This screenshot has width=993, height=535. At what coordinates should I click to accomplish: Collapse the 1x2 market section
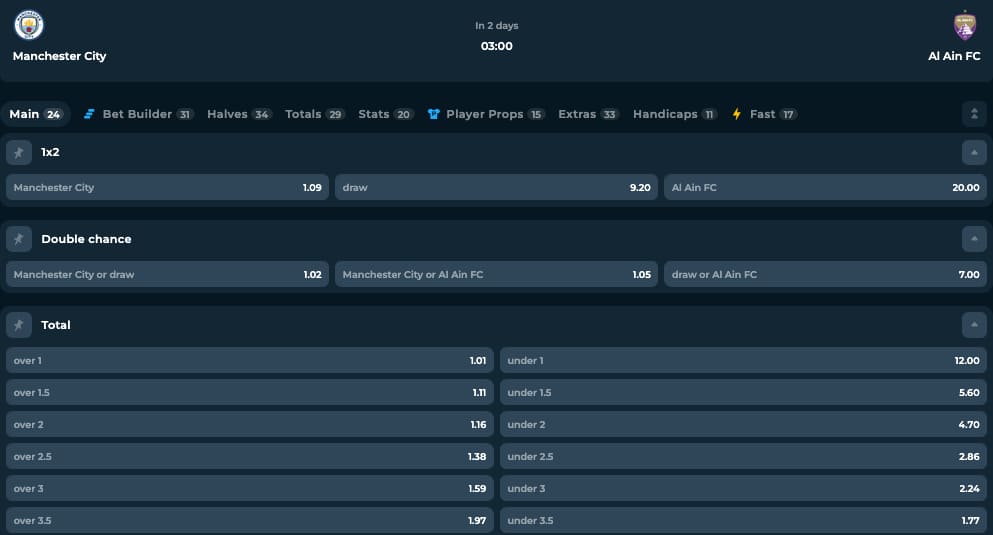tap(974, 153)
